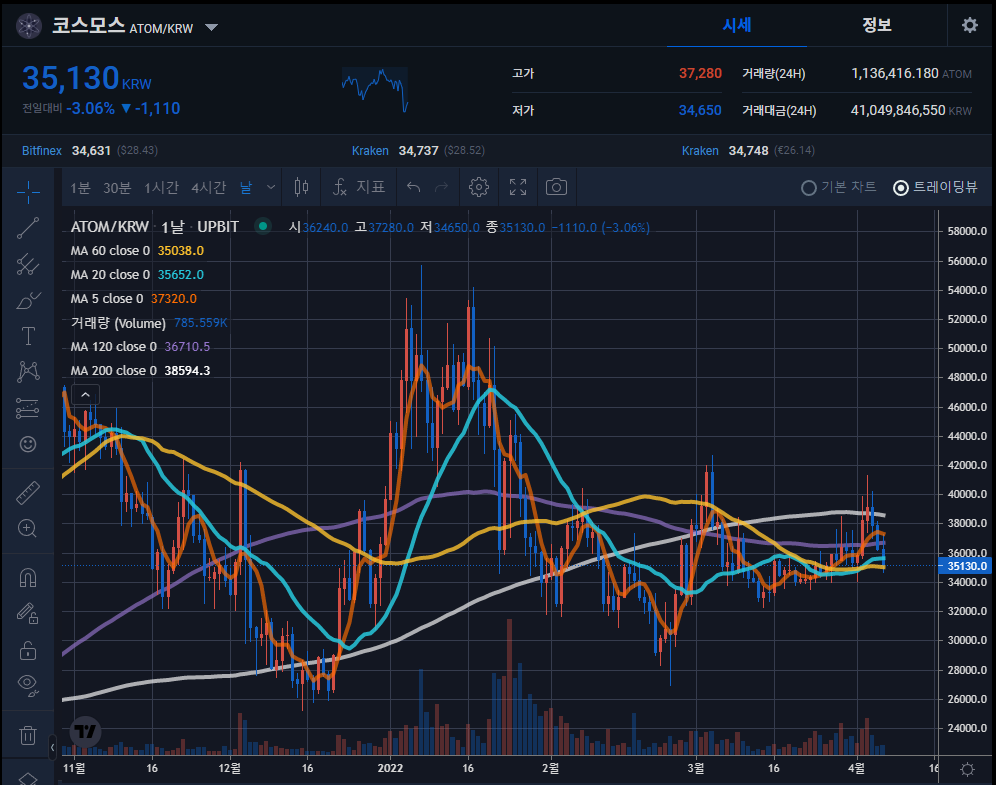Open the XABCD pattern tool
This screenshot has height=785, width=996.
tap(28, 372)
